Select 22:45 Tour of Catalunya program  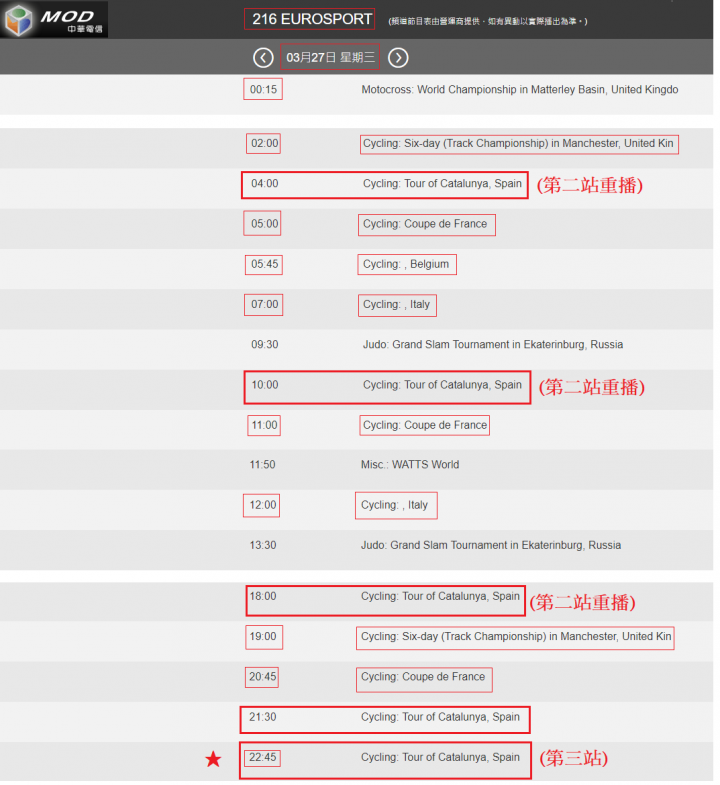click(356, 761)
